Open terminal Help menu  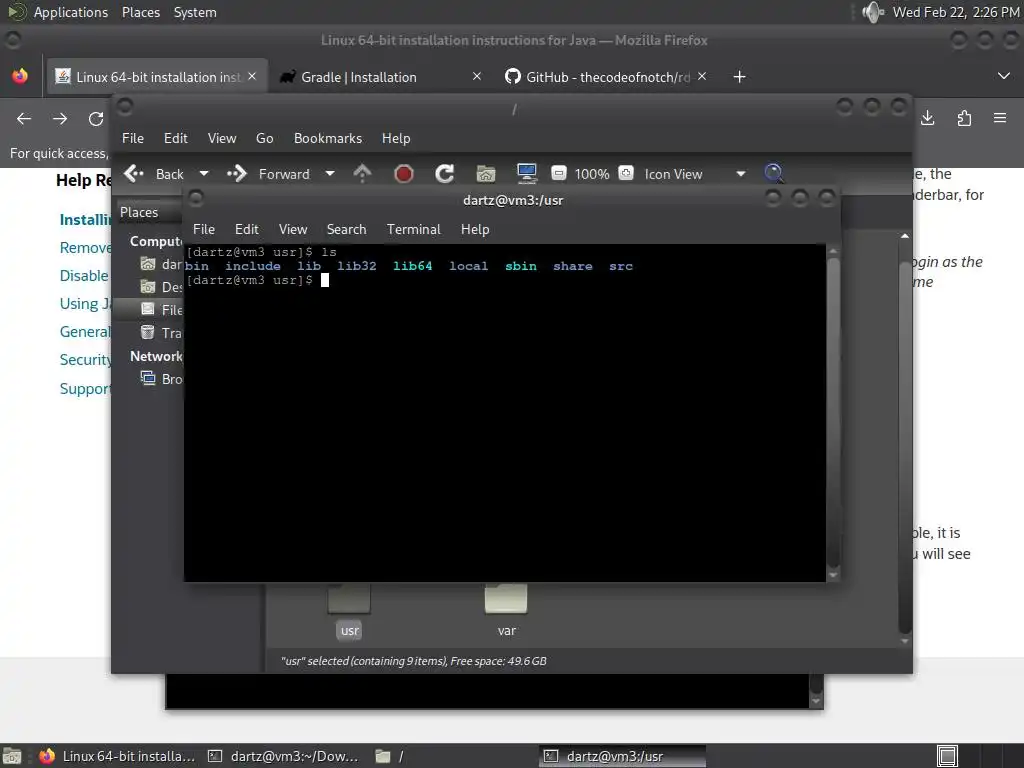(475, 229)
